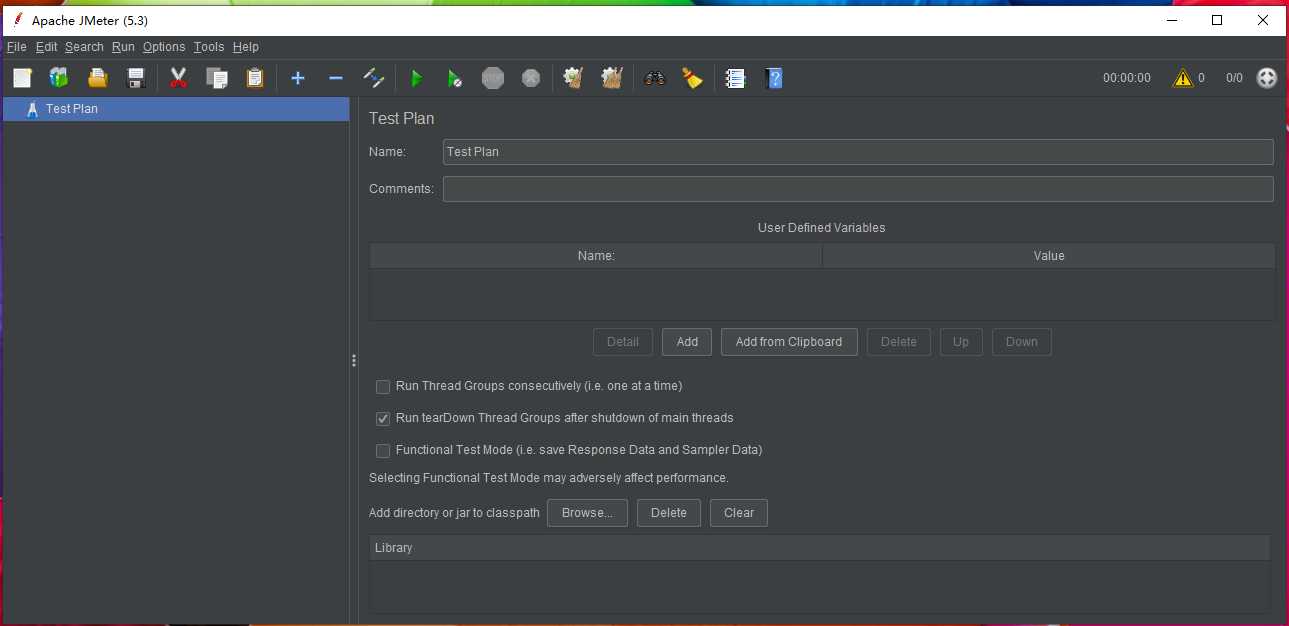The width and height of the screenshot is (1289, 626).
Task: Open the Edit menu
Action: pos(46,47)
